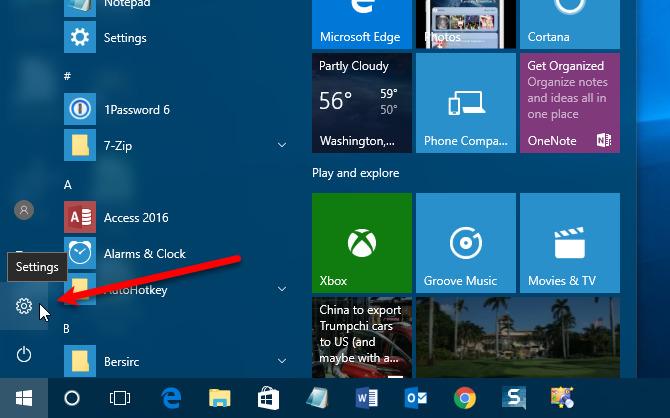Open the China export Trumpchi news tile

point(361,337)
